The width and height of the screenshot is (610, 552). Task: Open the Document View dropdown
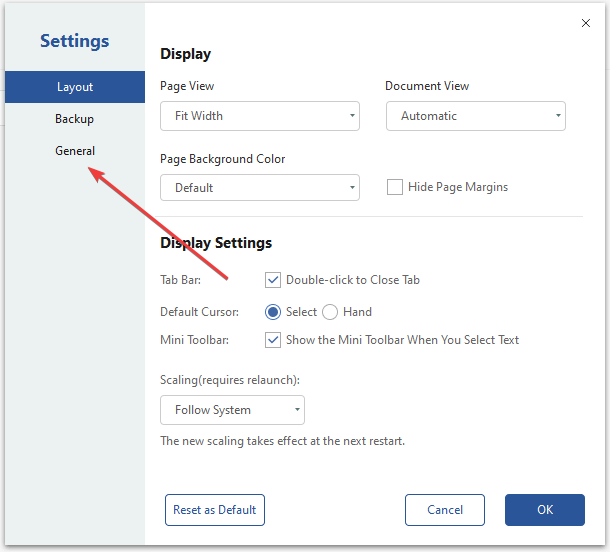click(x=475, y=116)
